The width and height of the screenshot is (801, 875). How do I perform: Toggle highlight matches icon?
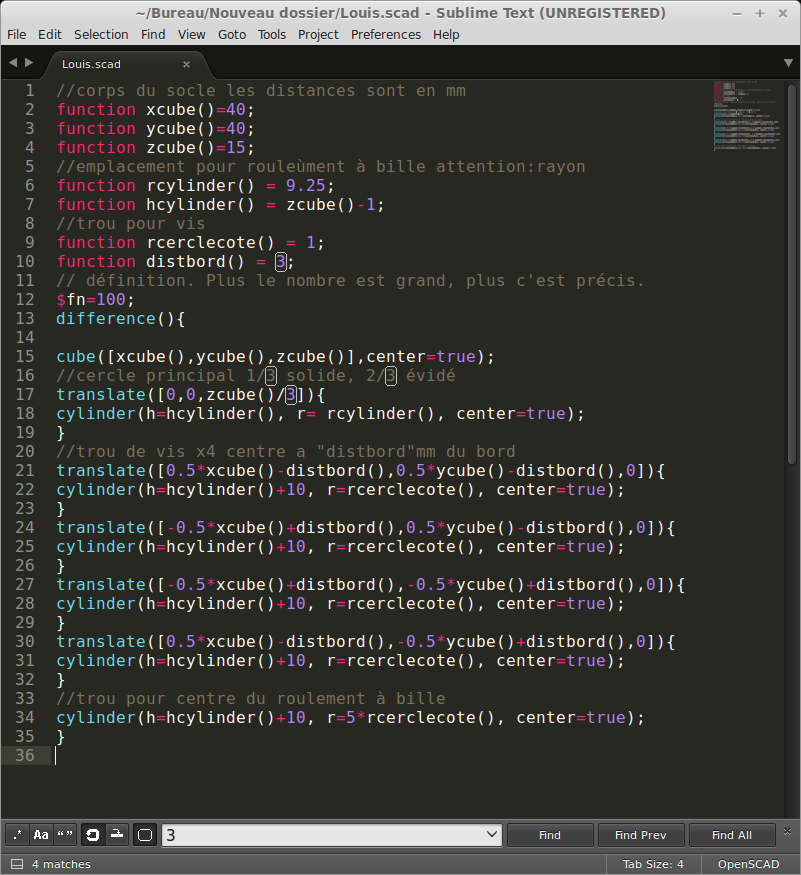[145, 835]
